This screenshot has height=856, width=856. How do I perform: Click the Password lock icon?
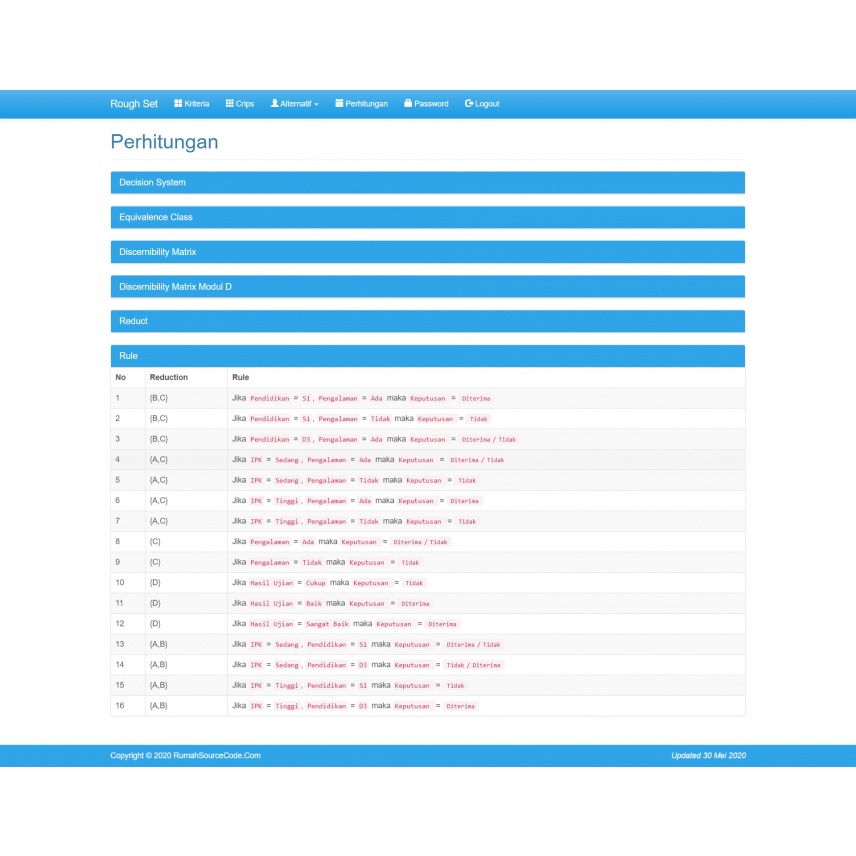pyautogui.click(x=408, y=103)
